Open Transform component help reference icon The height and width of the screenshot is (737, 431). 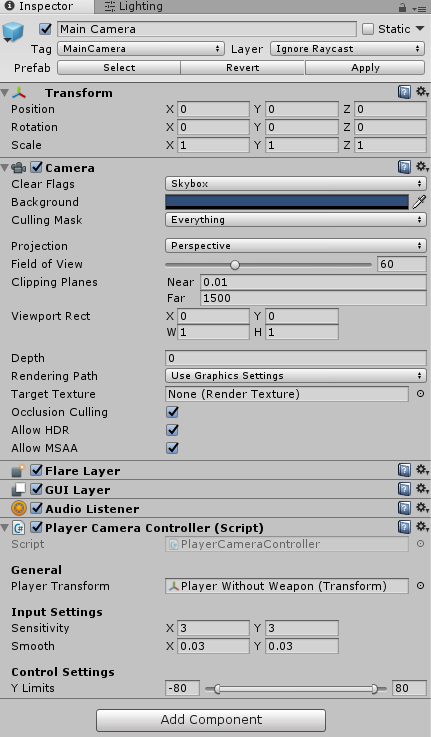pos(404,92)
